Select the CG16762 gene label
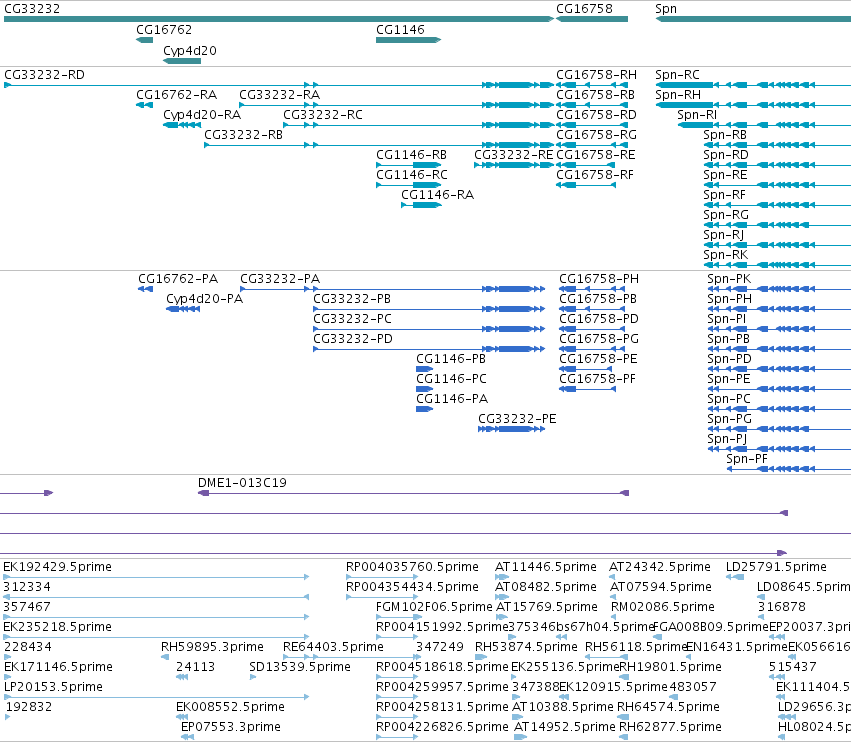This screenshot has height=742, width=851. click(x=164, y=30)
